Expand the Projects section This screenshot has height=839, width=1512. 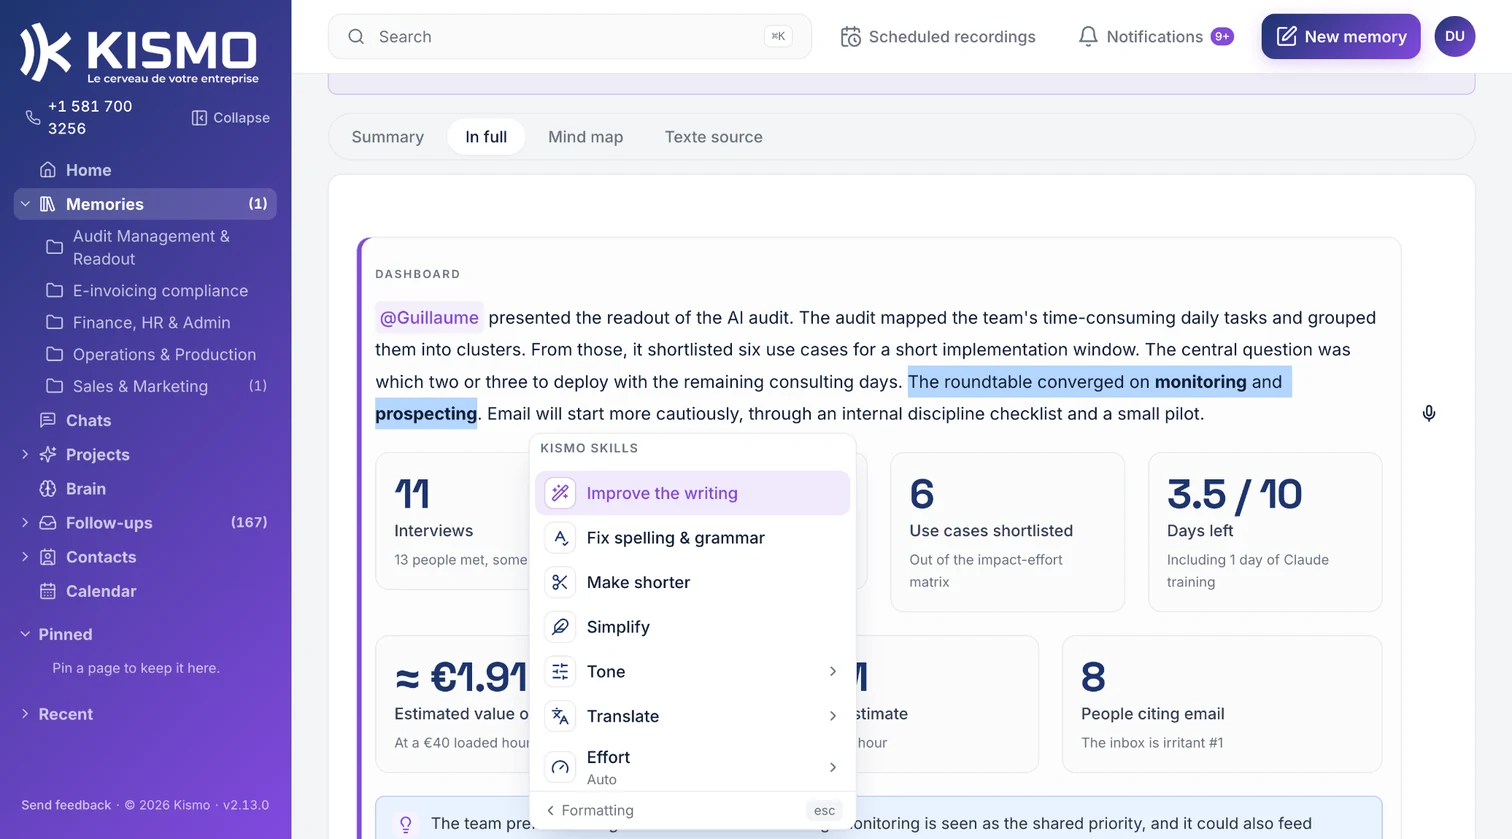pyautogui.click(x=25, y=454)
